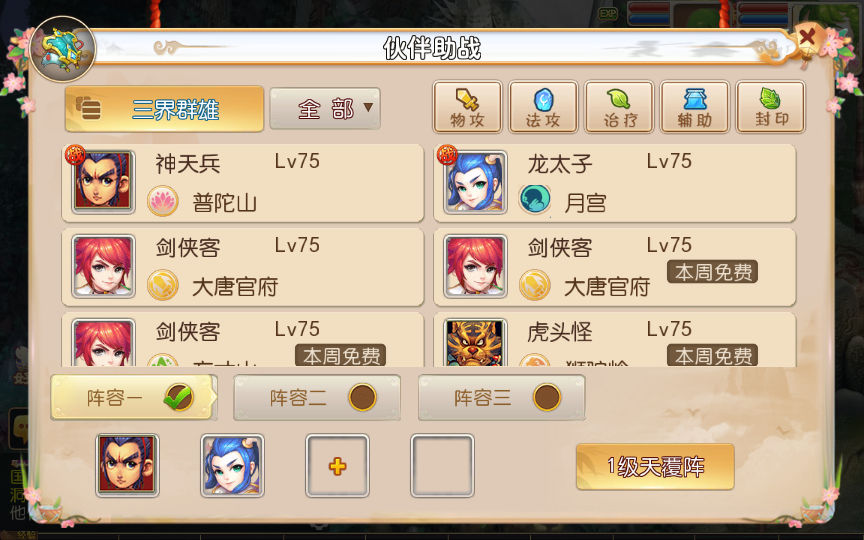The height and width of the screenshot is (540, 864).
Task: Open the 三界群雄 tab
Action: pos(164,109)
